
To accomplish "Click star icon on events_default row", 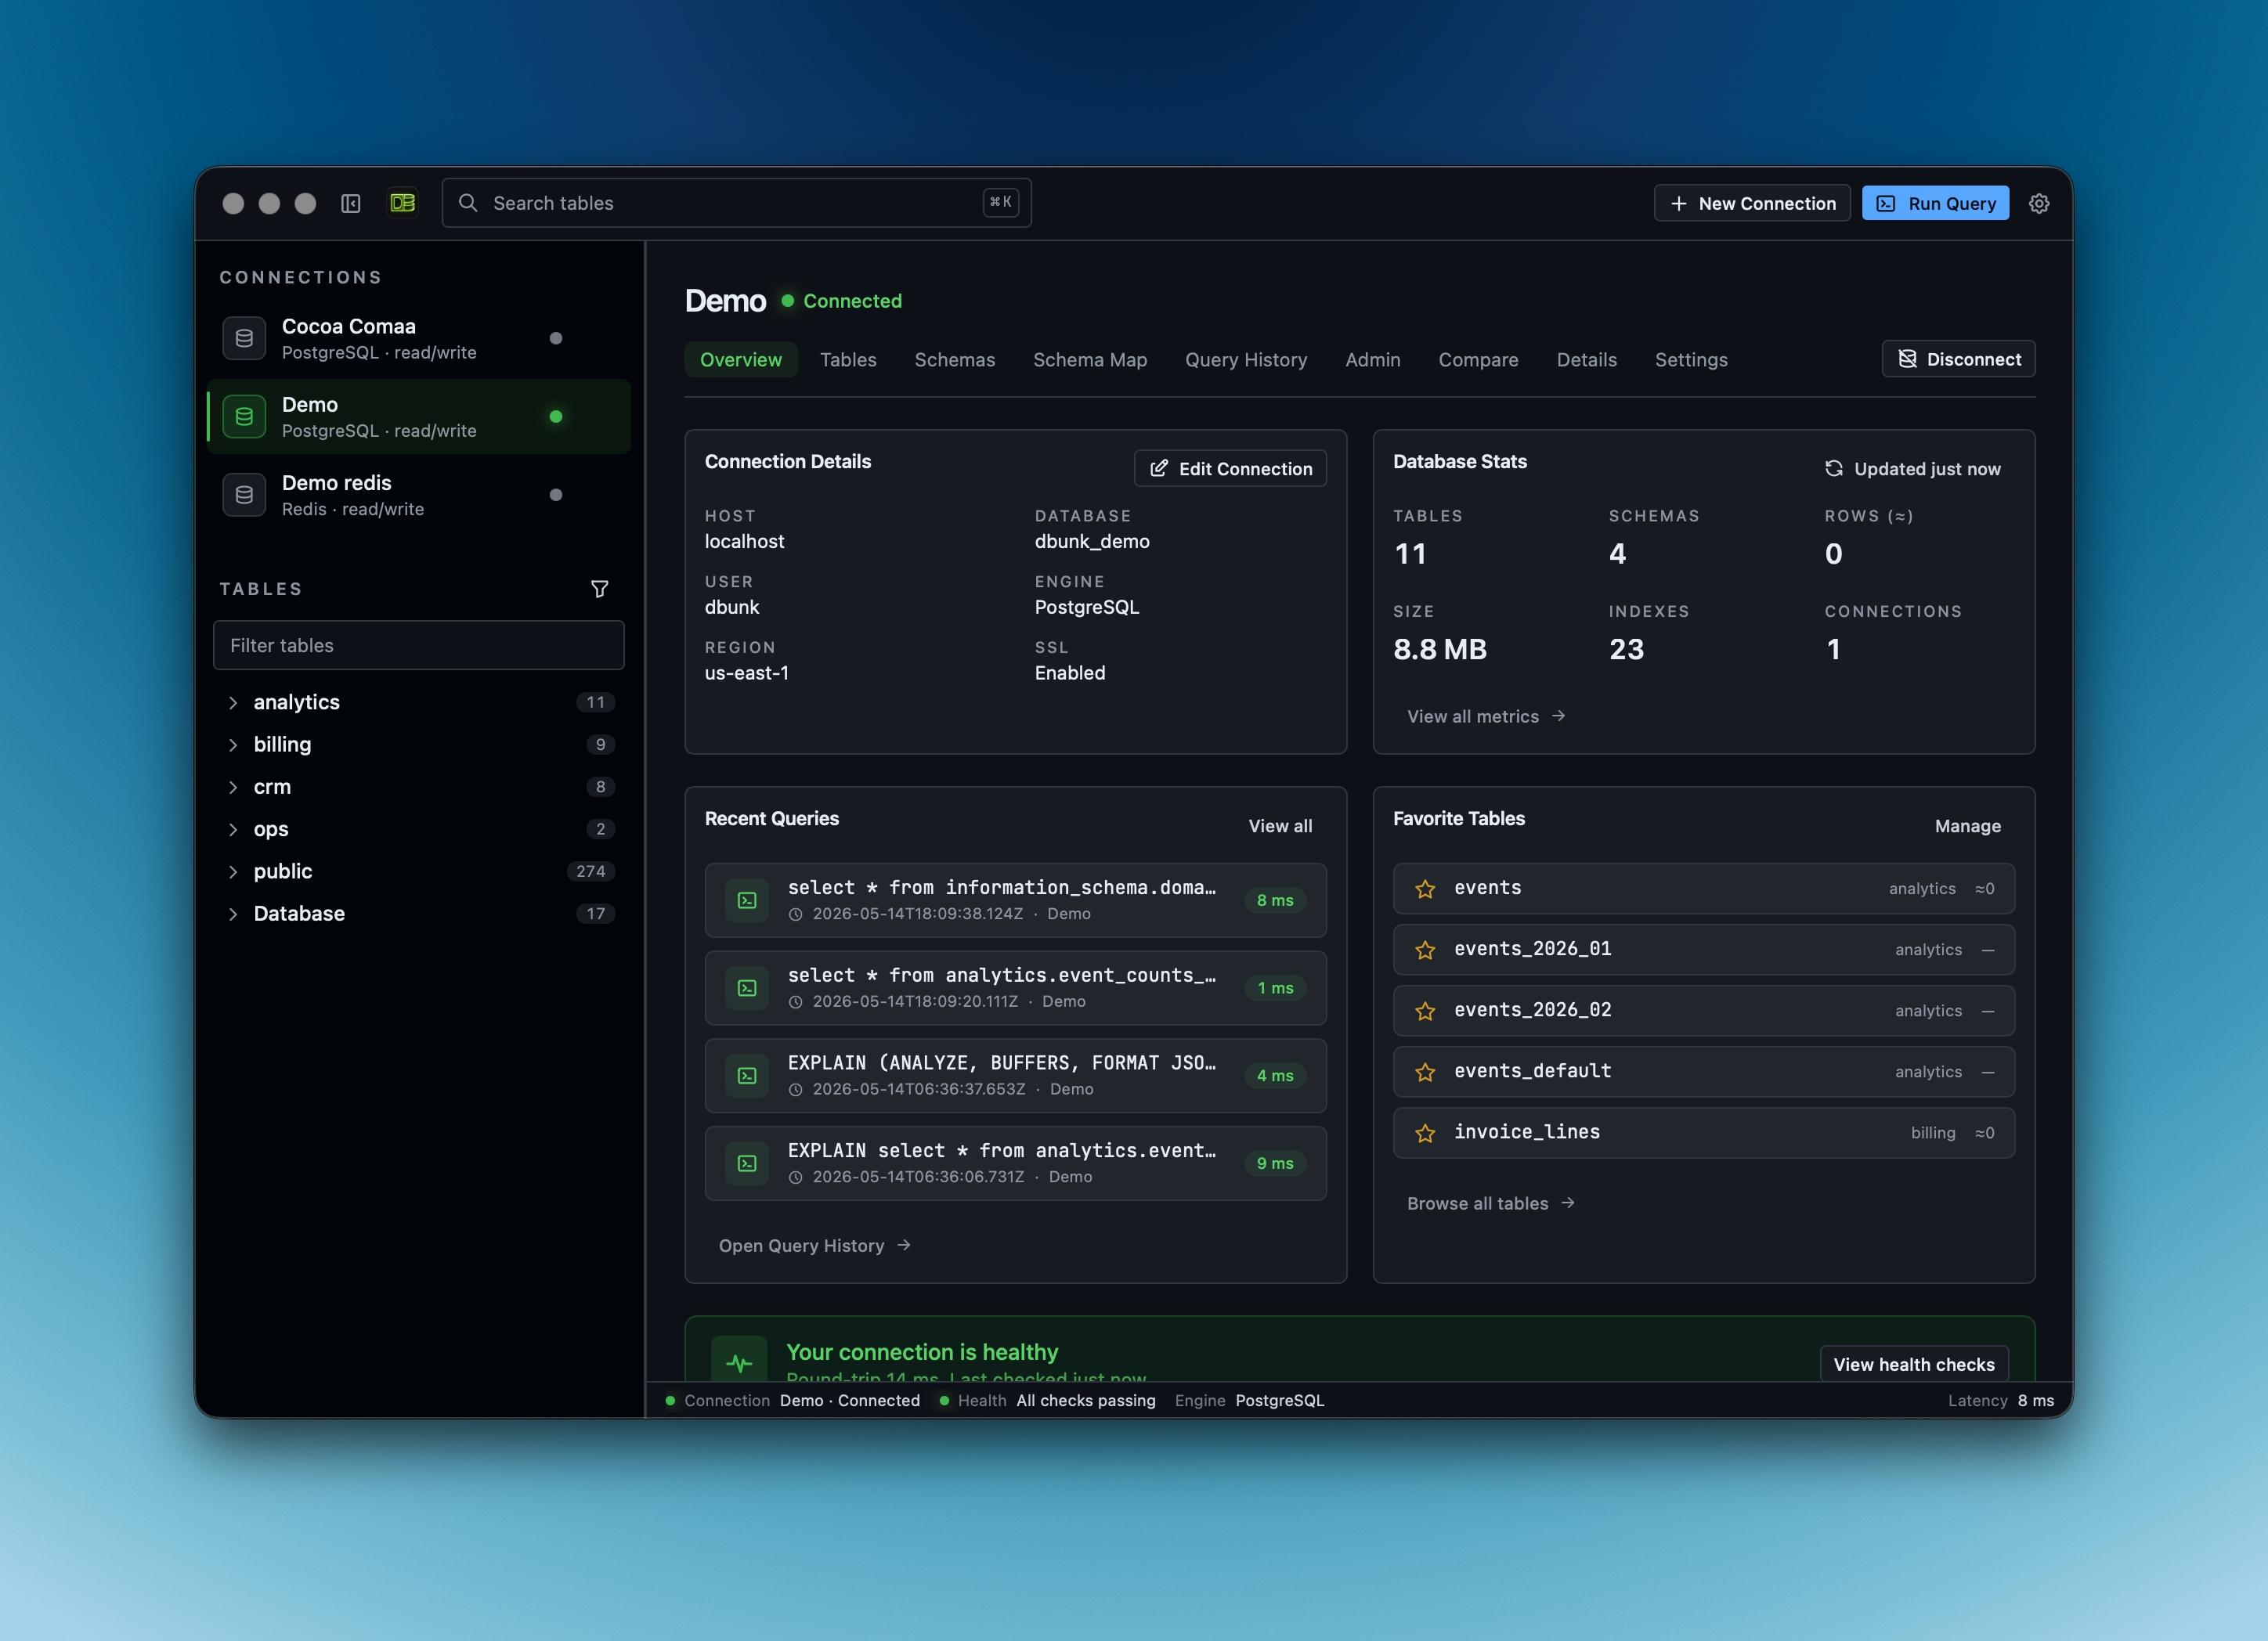I will pos(1426,1071).
